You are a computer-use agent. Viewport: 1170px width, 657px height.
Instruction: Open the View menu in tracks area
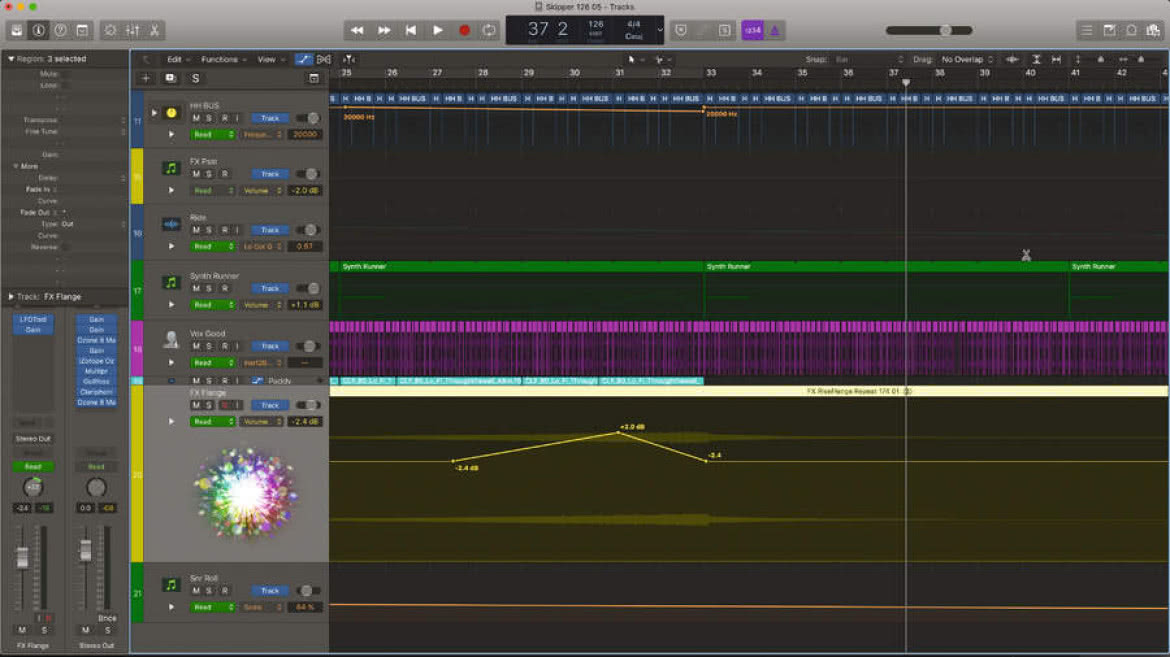pyautogui.click(x=271, y=60)
